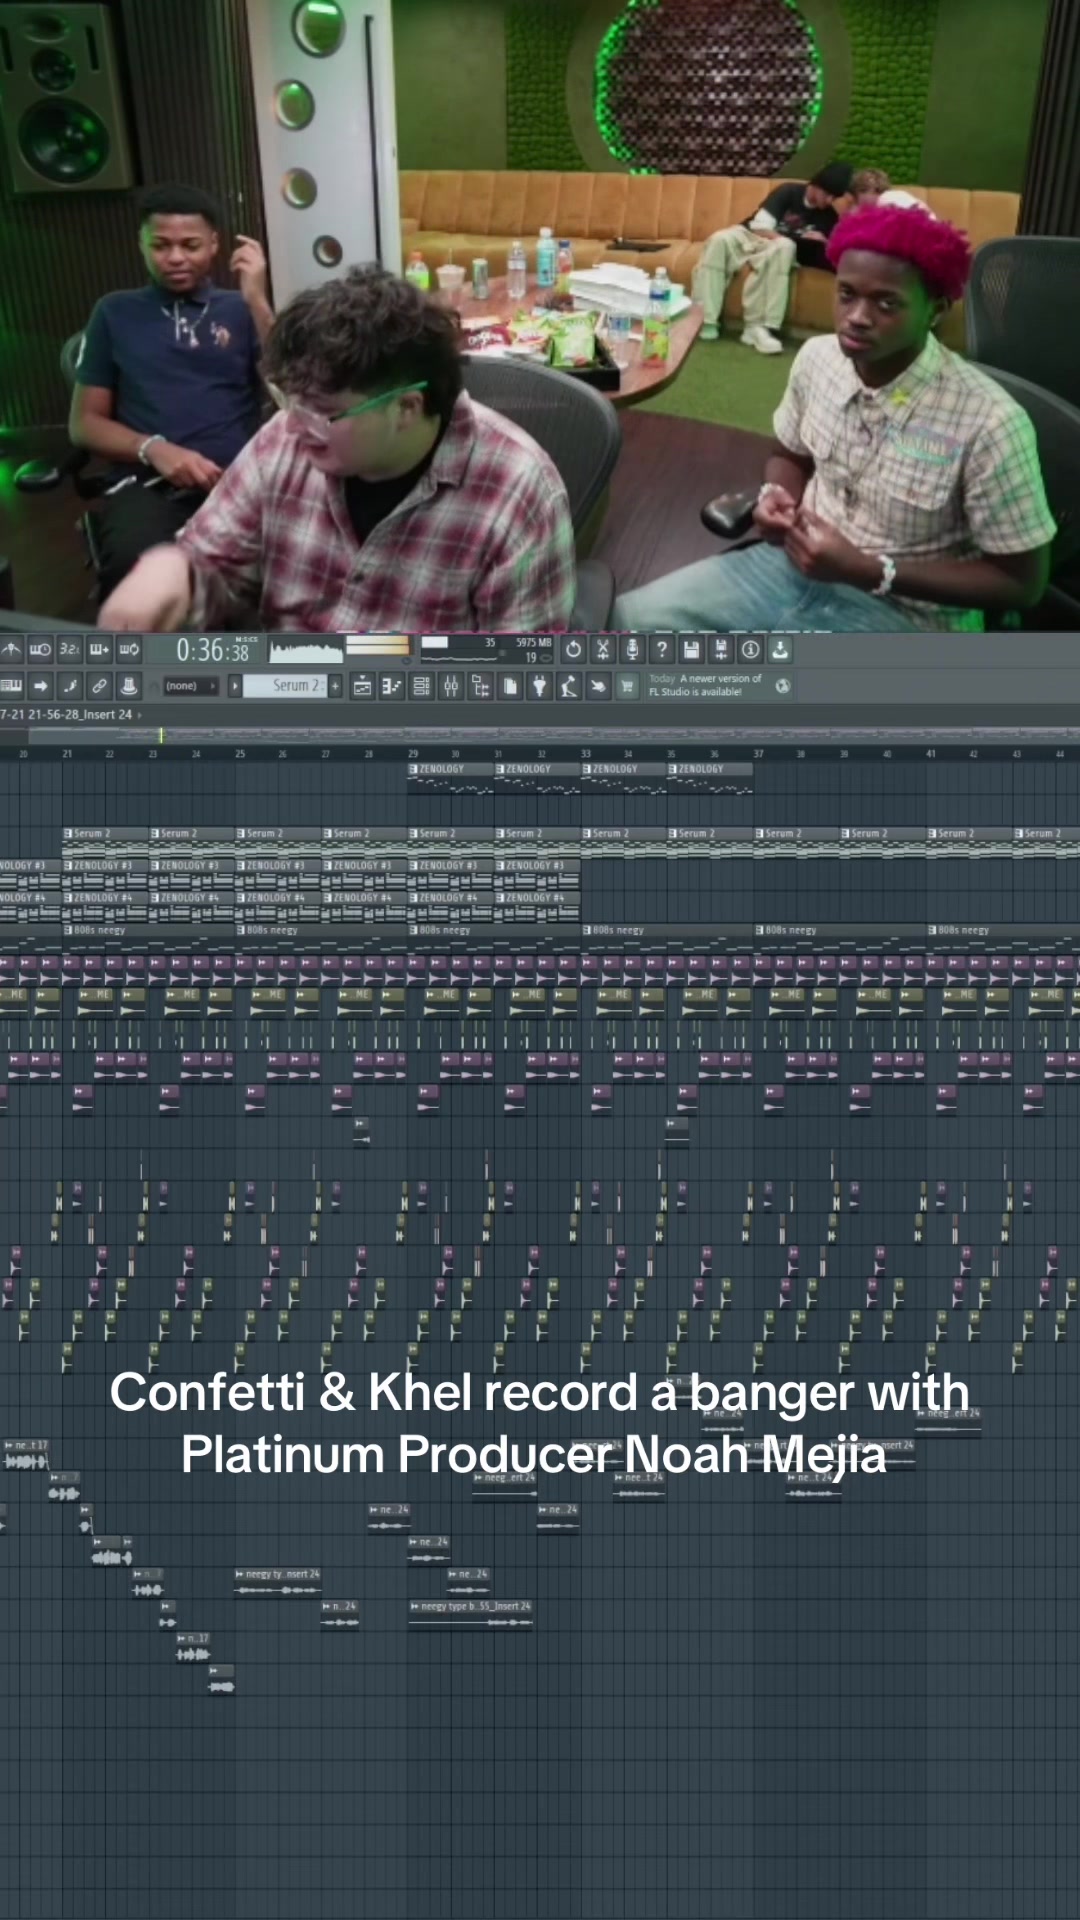
Task: Click the Serum 2 clip at bar 29
Action: point(449,834)
